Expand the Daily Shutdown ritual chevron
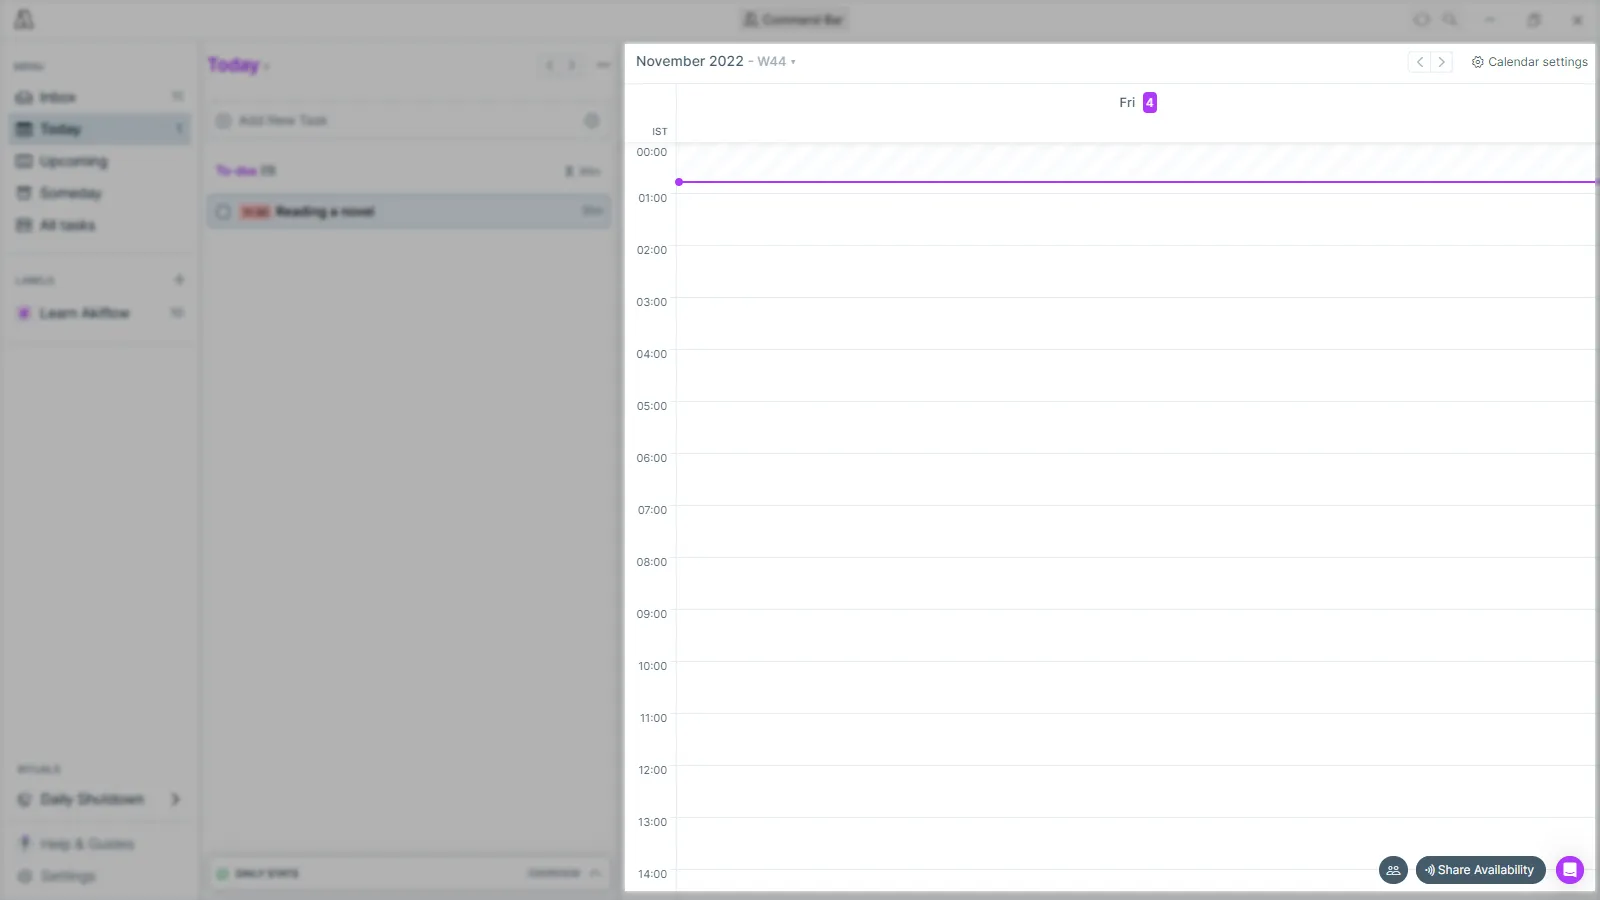Screen dimensions: 1600x900 (176, 799)
